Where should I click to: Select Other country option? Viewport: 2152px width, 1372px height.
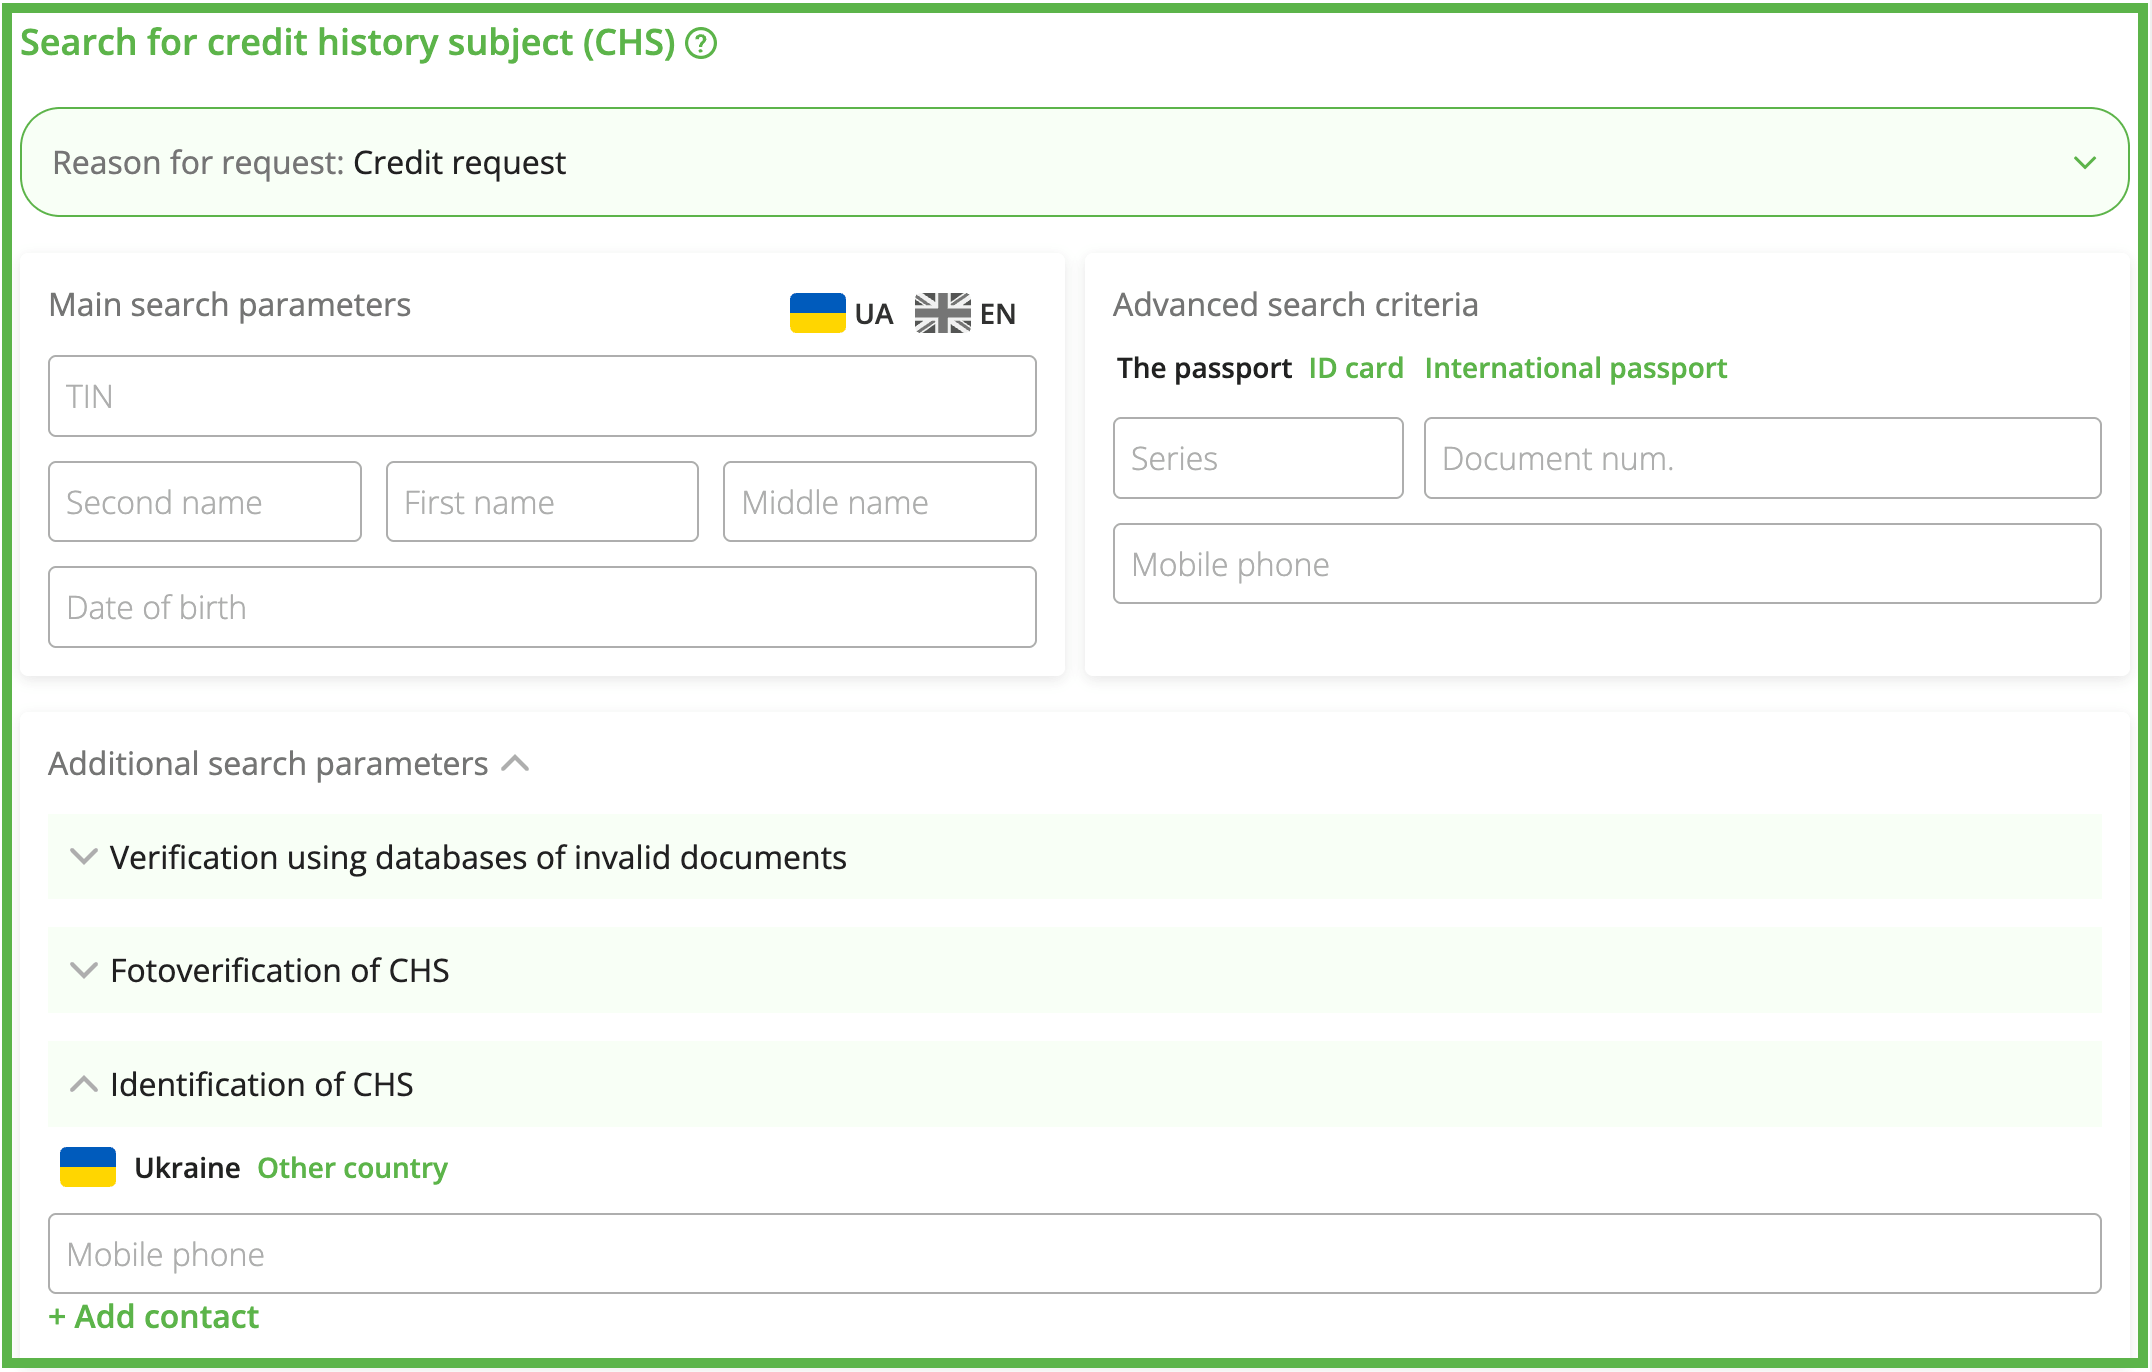352,1168
